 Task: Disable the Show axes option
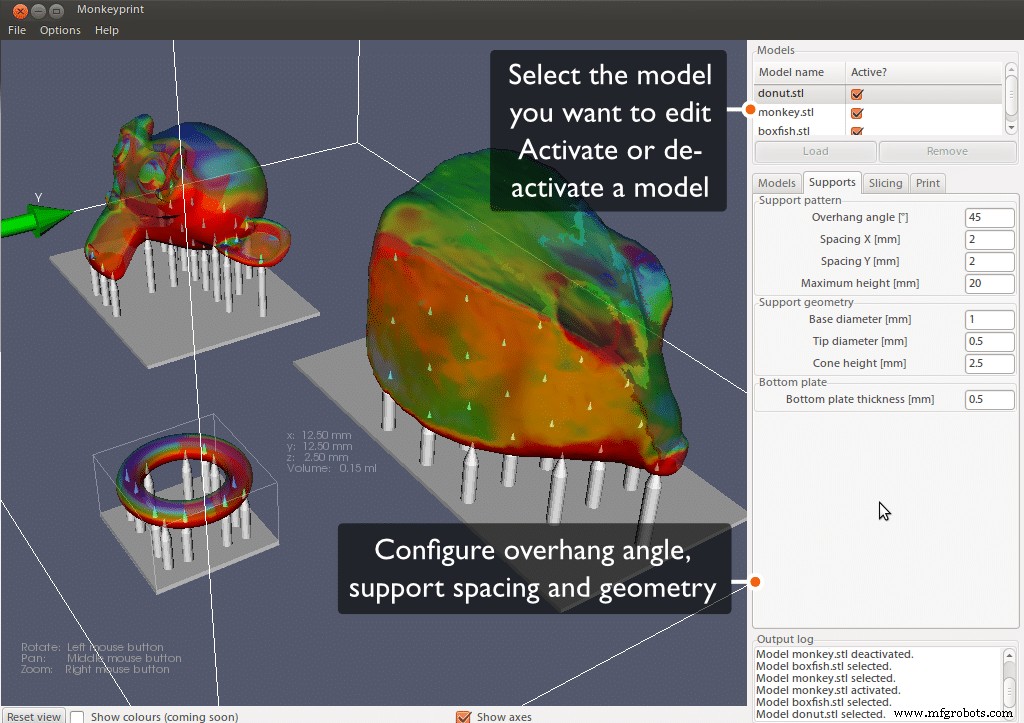(x=464, y=717)
